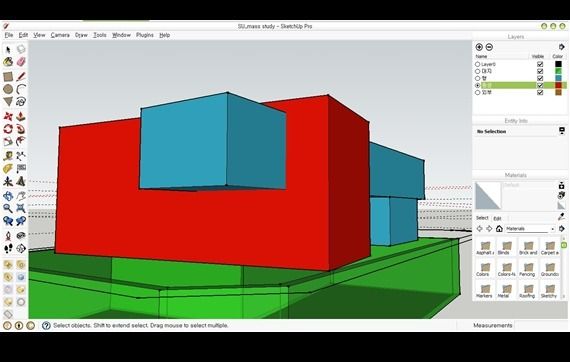Select the arrow Select tool
Screen dimensions: 570x362
[x=8, y=49]
